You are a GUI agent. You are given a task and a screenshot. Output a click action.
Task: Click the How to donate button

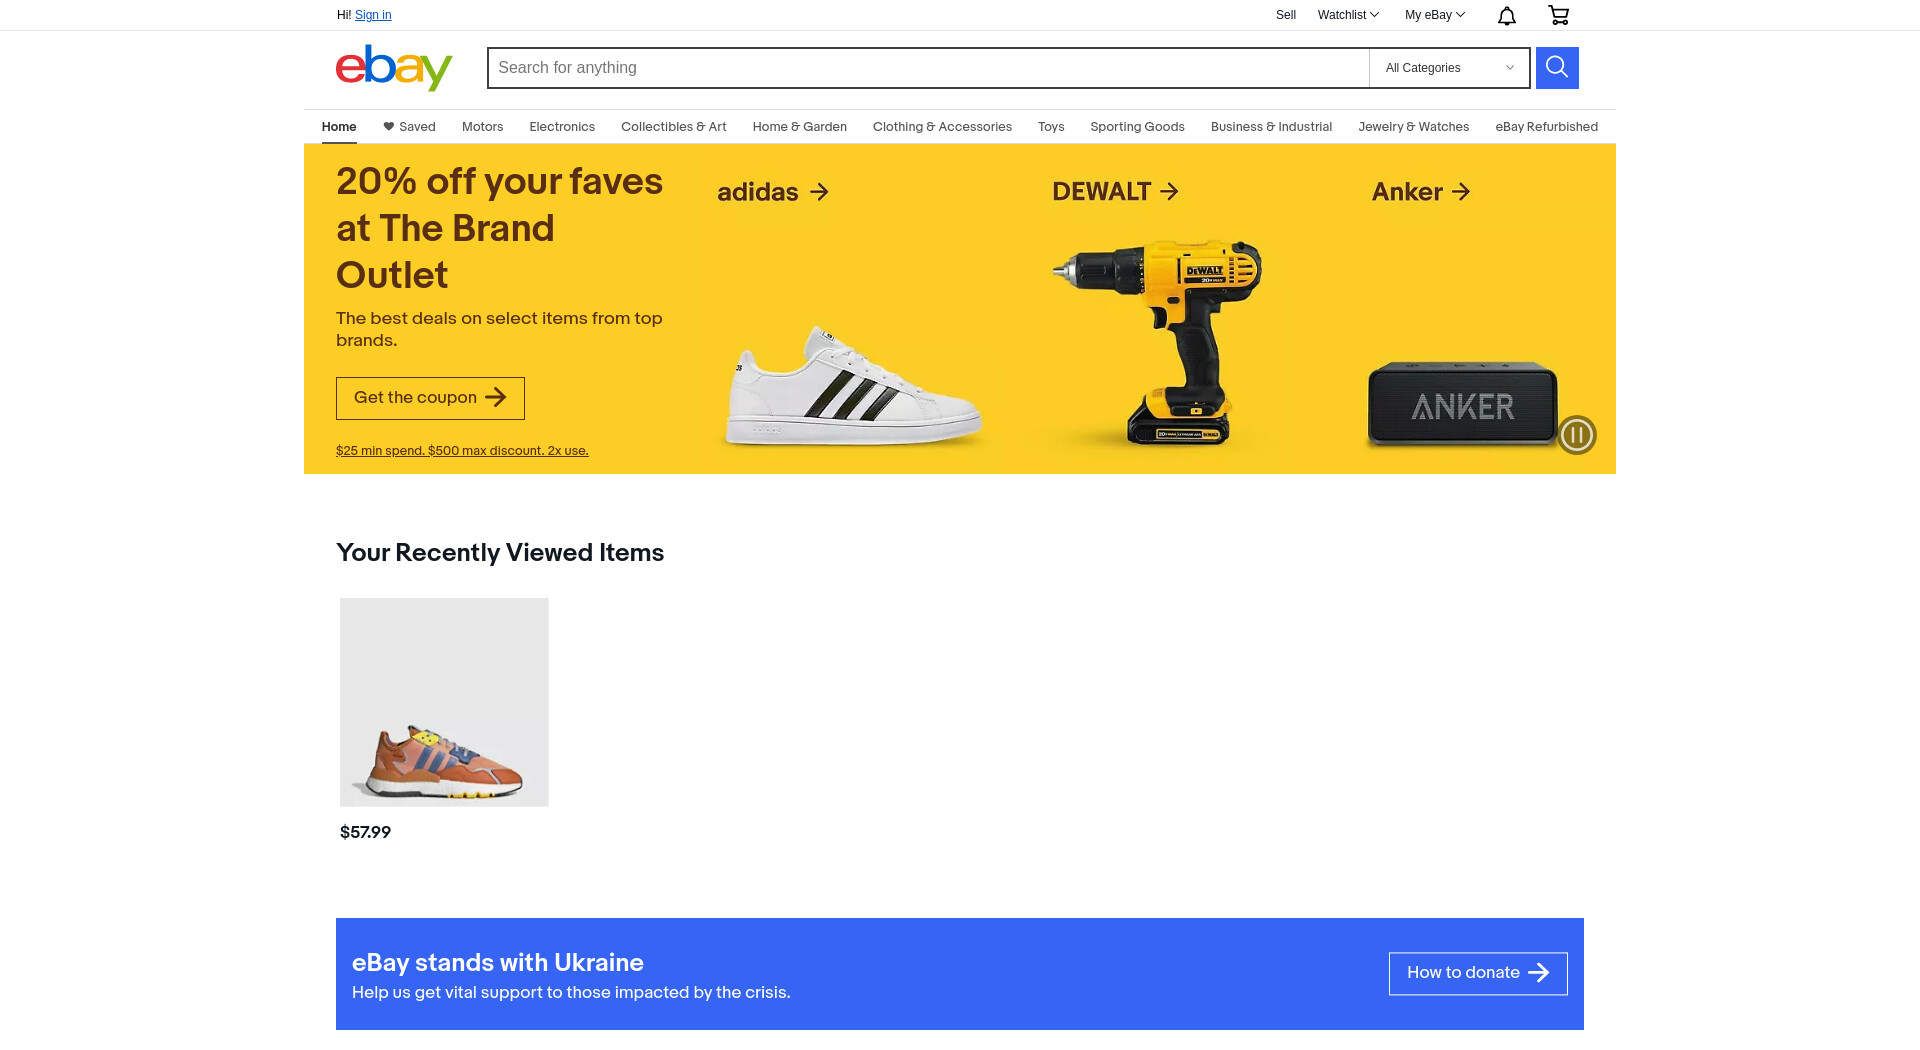point(1478,973)
